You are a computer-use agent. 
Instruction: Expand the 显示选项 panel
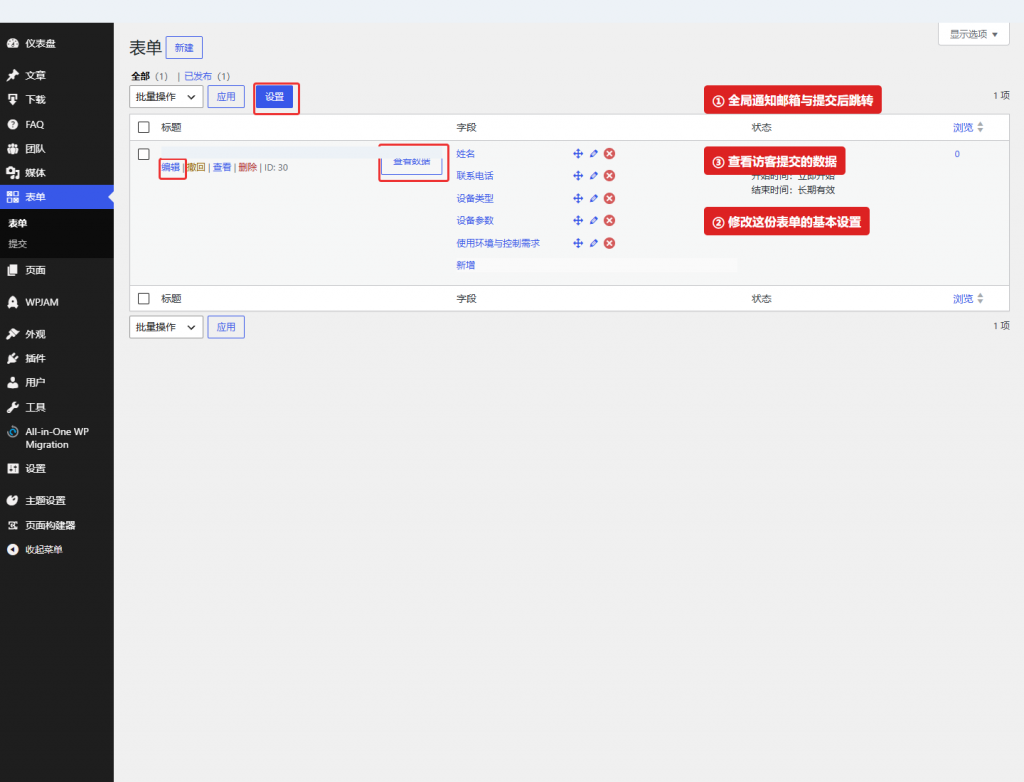(x=974, y=34)
